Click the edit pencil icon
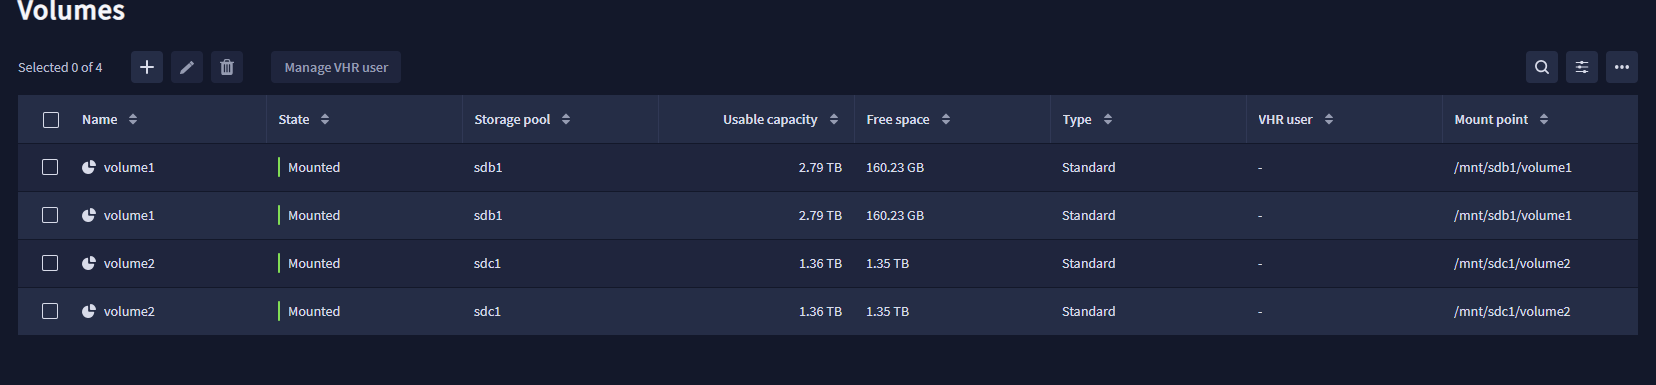This screenshot has width=1656, height=385. coord(187,67)
